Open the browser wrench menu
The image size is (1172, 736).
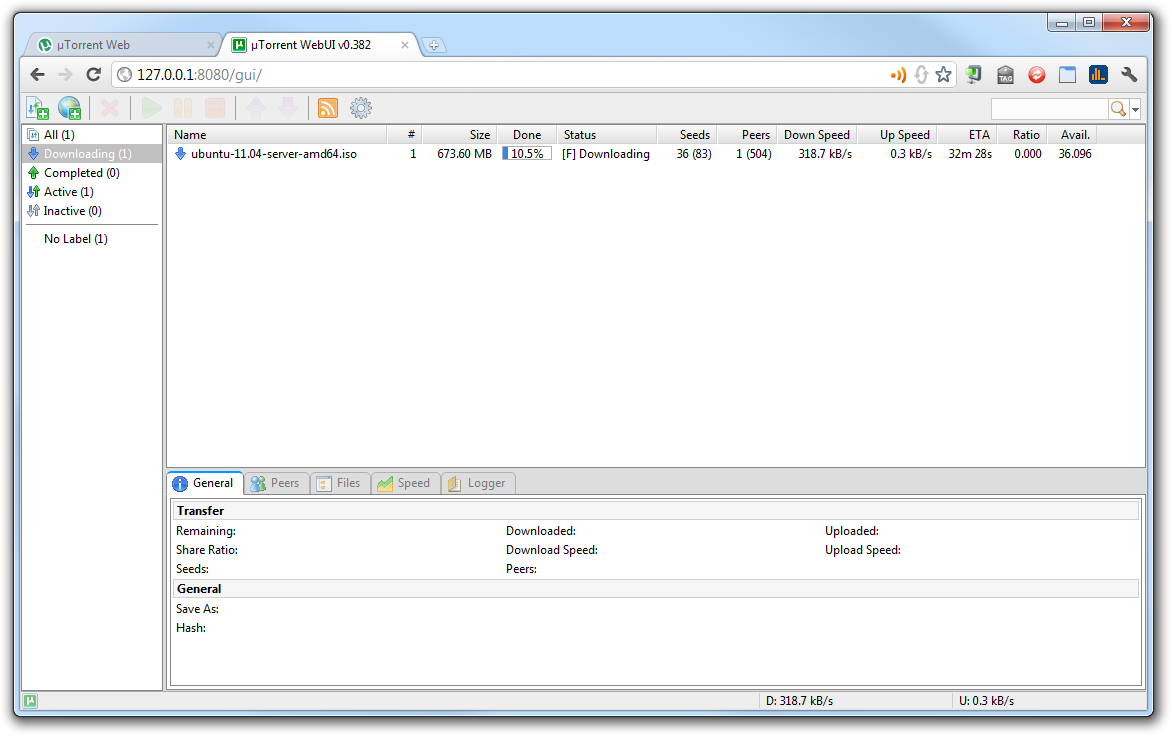coord(1129,75)
